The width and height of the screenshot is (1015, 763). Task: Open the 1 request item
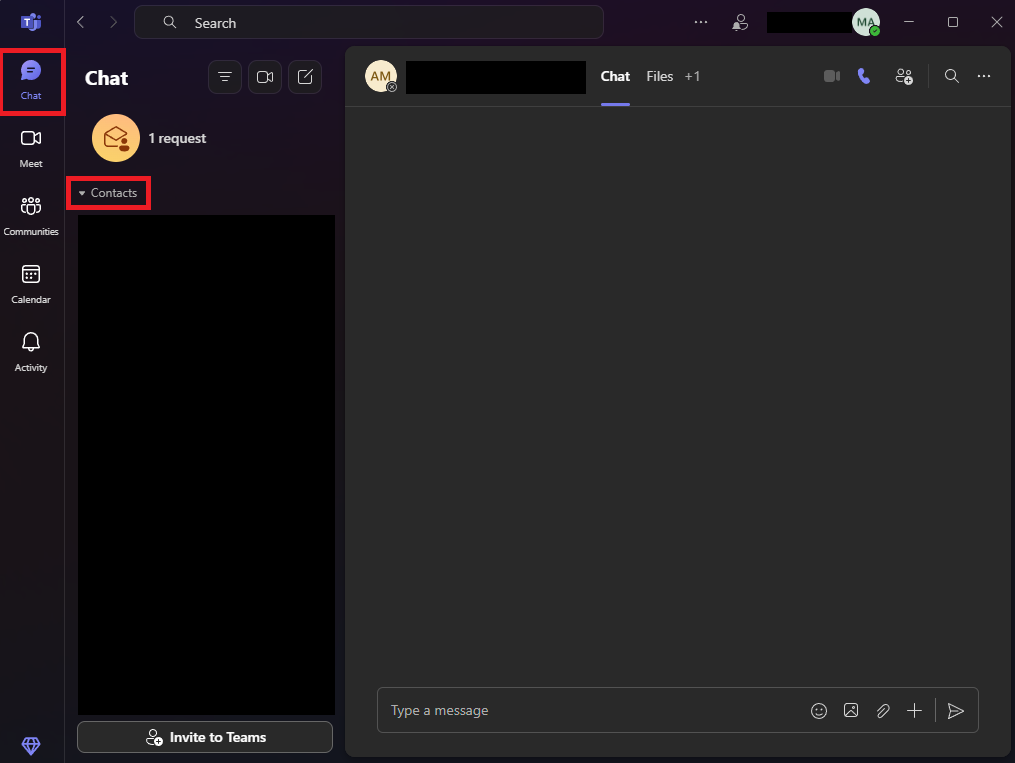click(206, 138)
